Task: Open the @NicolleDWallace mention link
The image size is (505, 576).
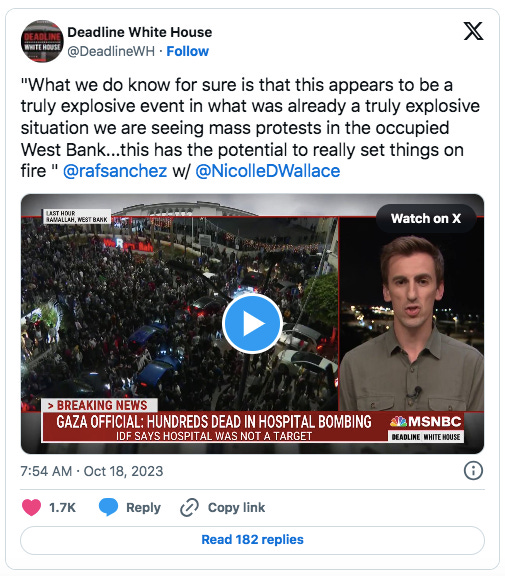Action: [267, 171]
